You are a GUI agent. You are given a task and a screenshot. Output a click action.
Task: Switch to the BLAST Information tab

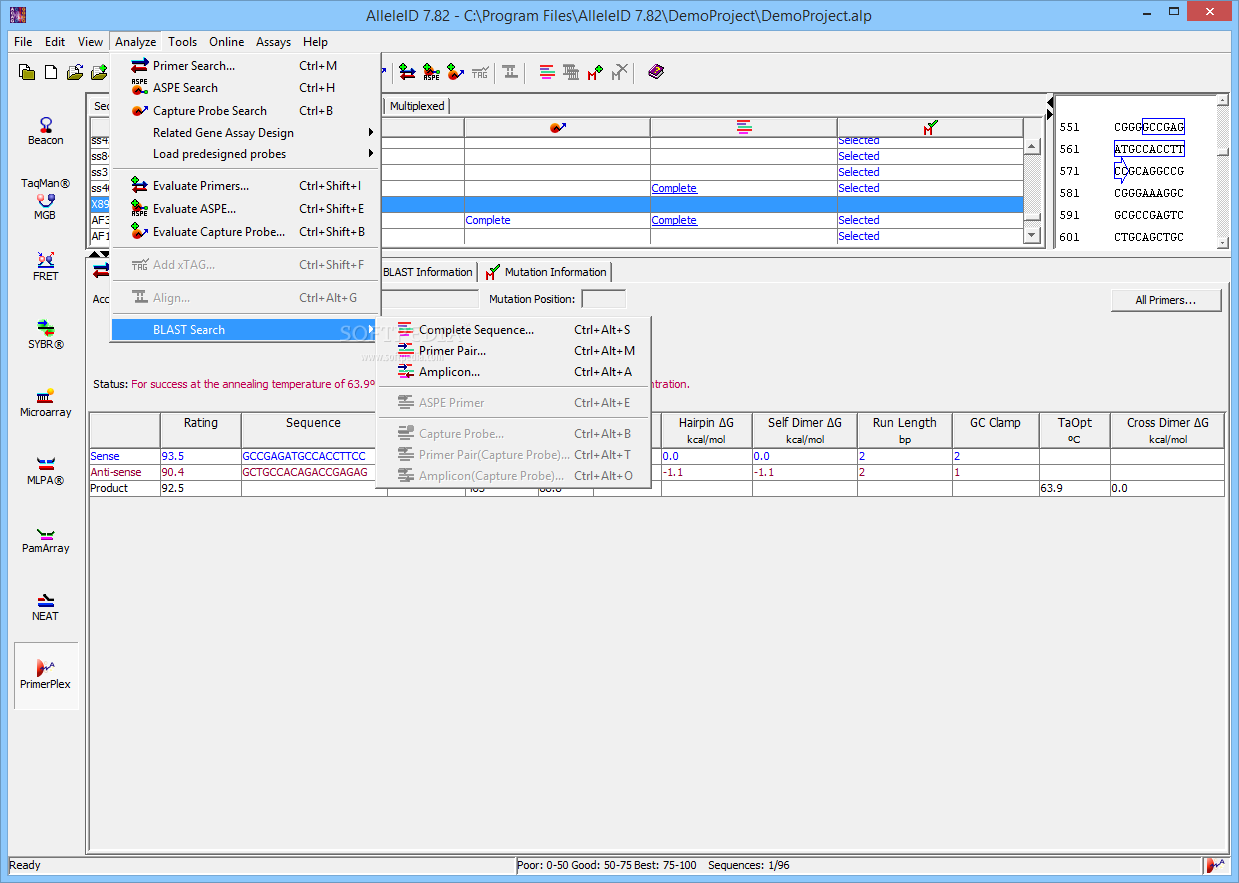pyautogui.click(x=427, y=272)
